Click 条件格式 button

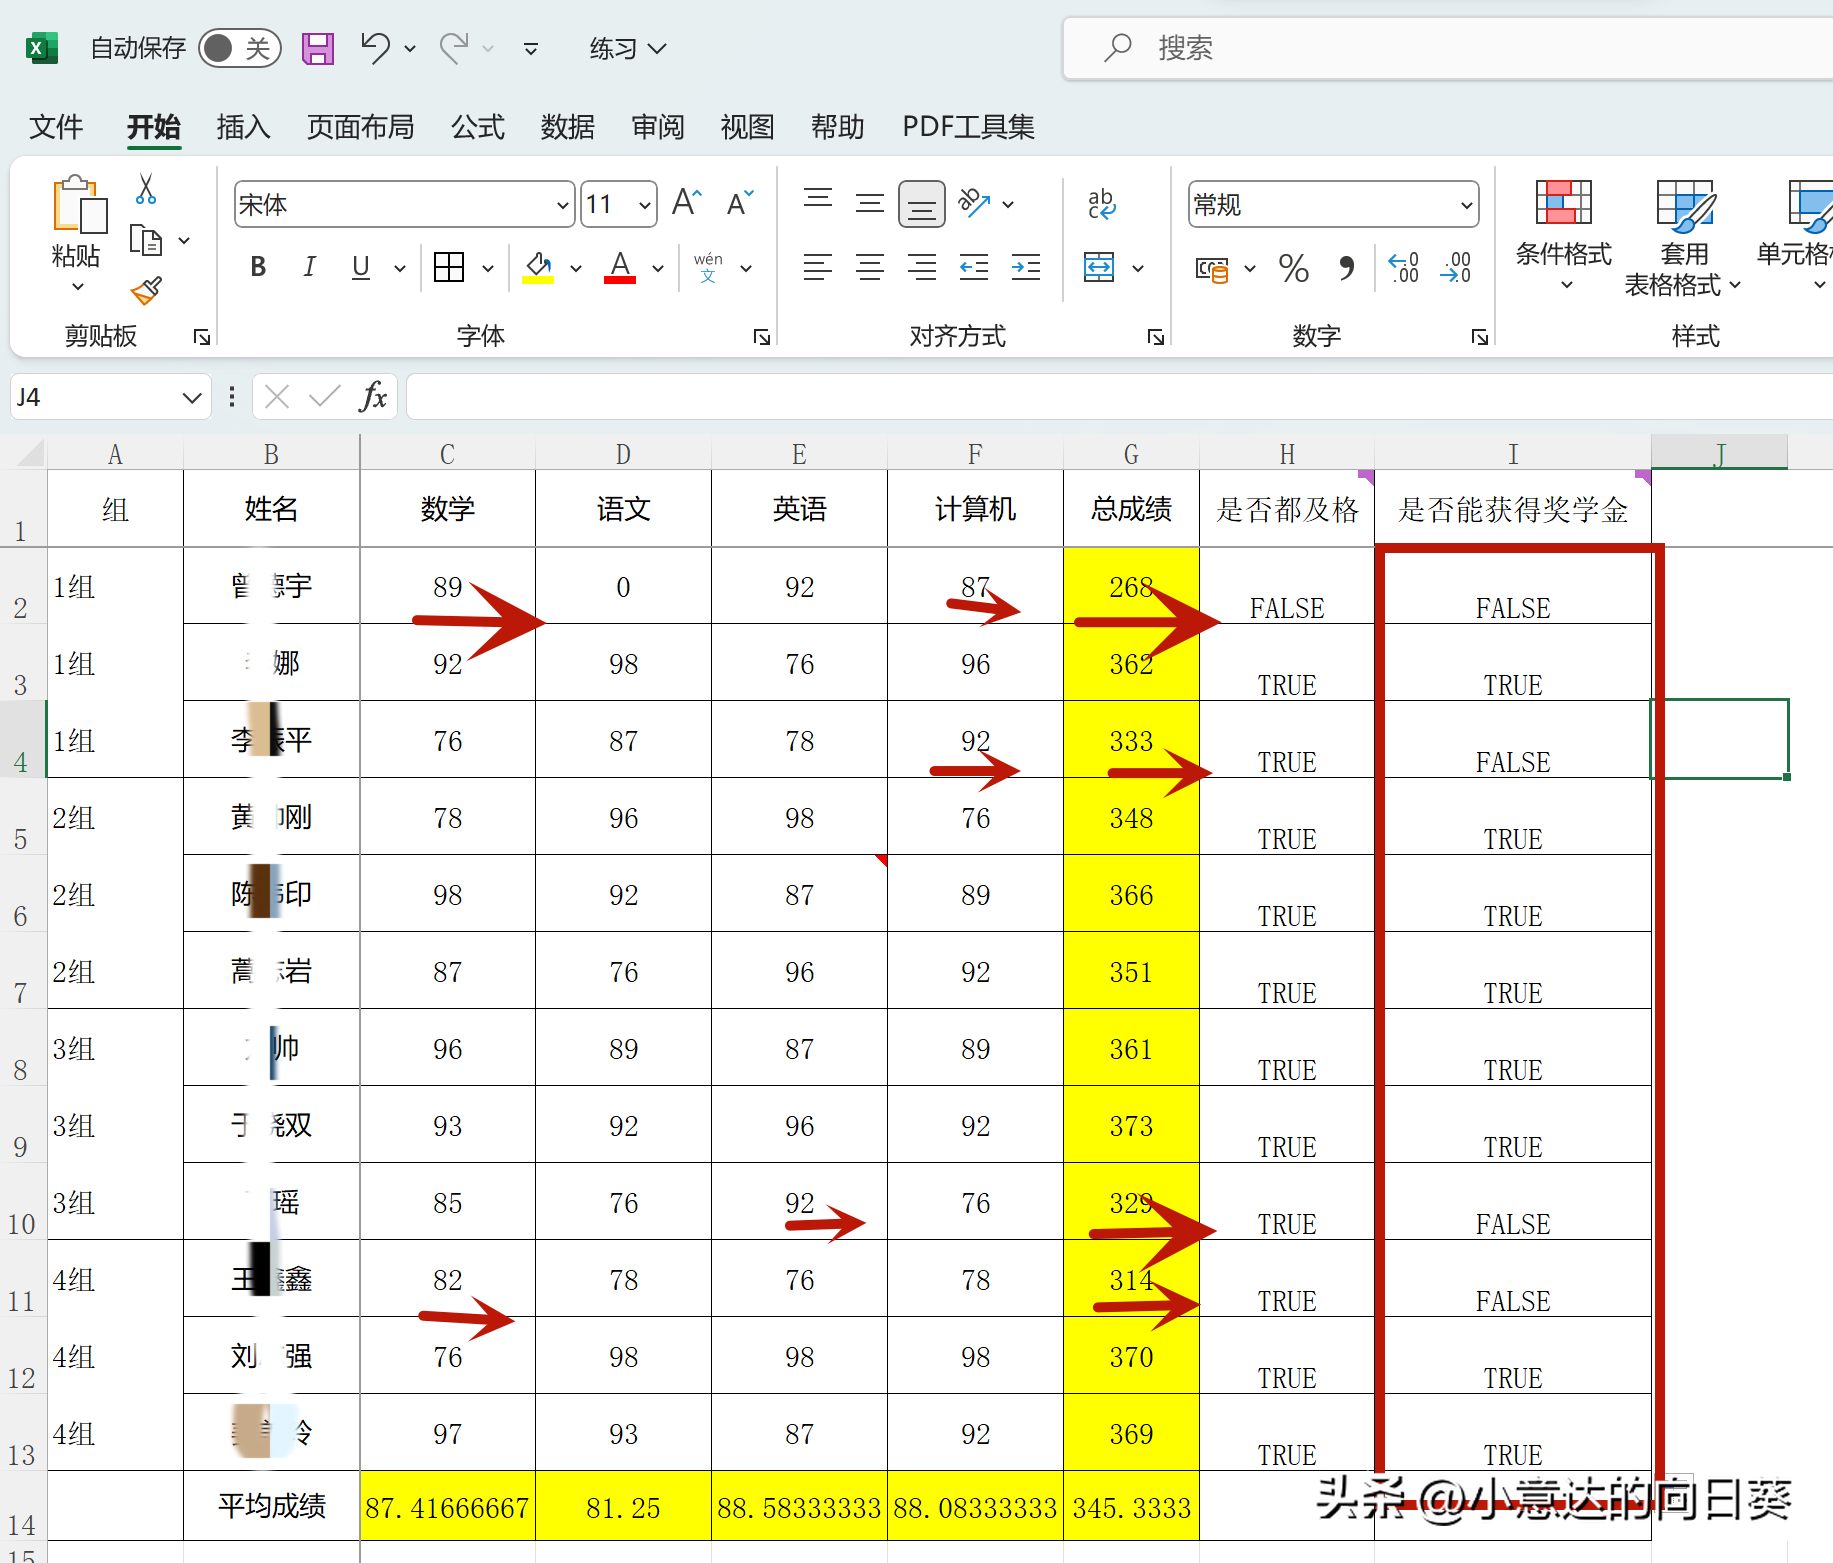[x=1564, y=236]
